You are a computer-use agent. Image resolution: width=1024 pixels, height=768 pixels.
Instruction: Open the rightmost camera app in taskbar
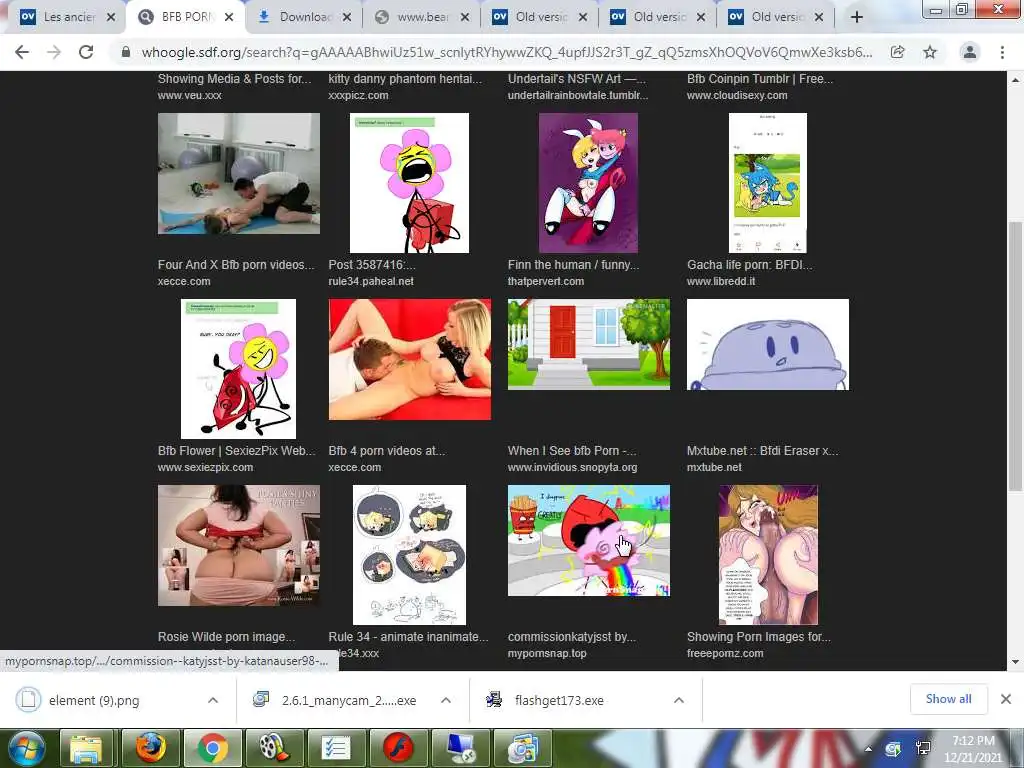pyautogui.click(x=522, y=748)
